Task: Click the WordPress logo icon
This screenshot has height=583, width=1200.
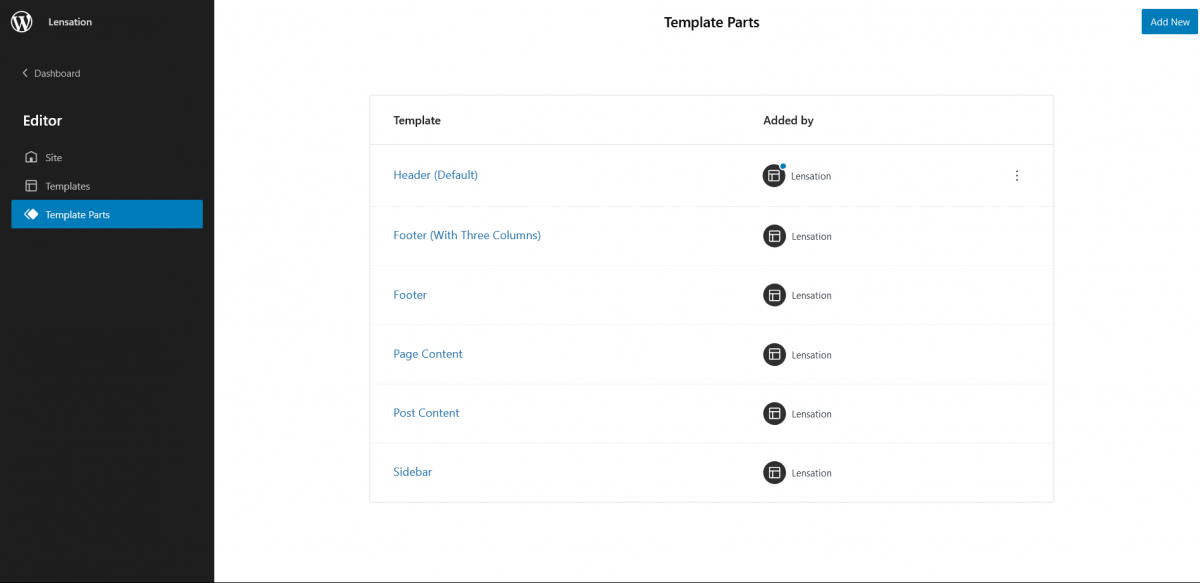Action: pyautogui.click(x=22, y=22)
